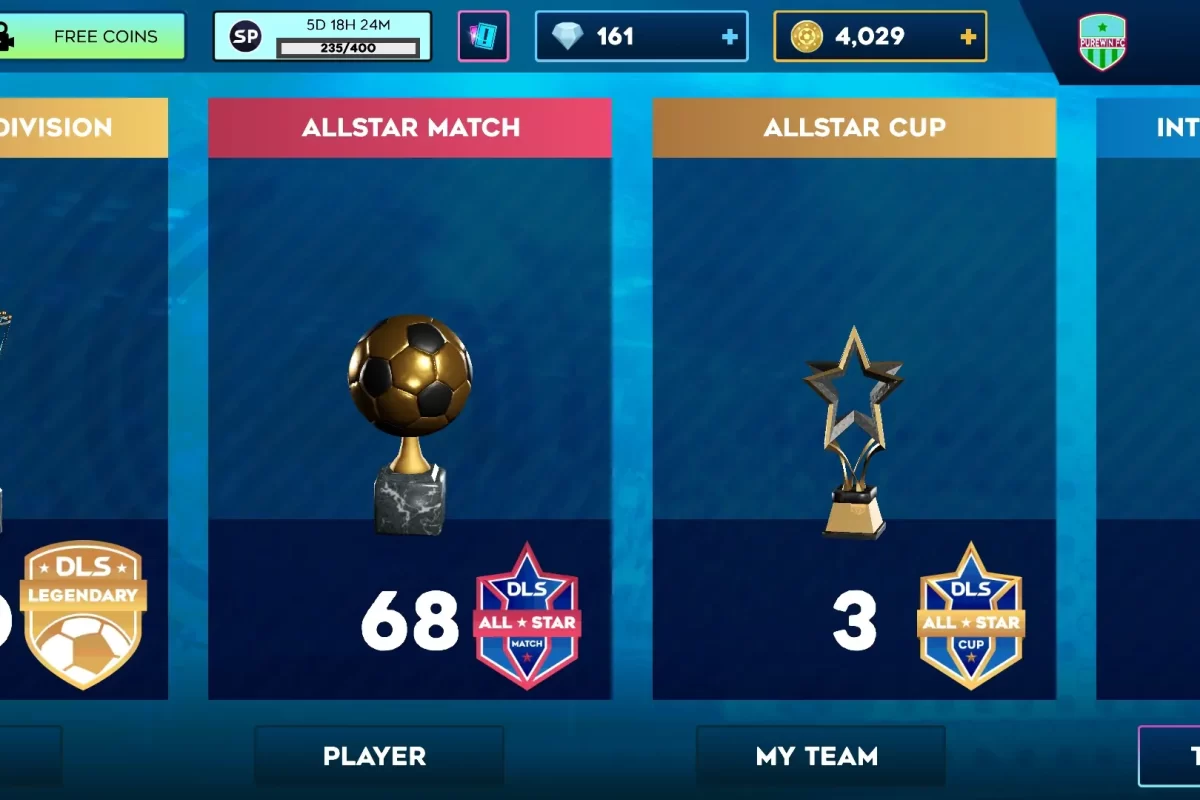Buy coins using the yellow plus
The width and height of the screenshot is (1200, 800).
pyautogui.click(x=967, y=37)
